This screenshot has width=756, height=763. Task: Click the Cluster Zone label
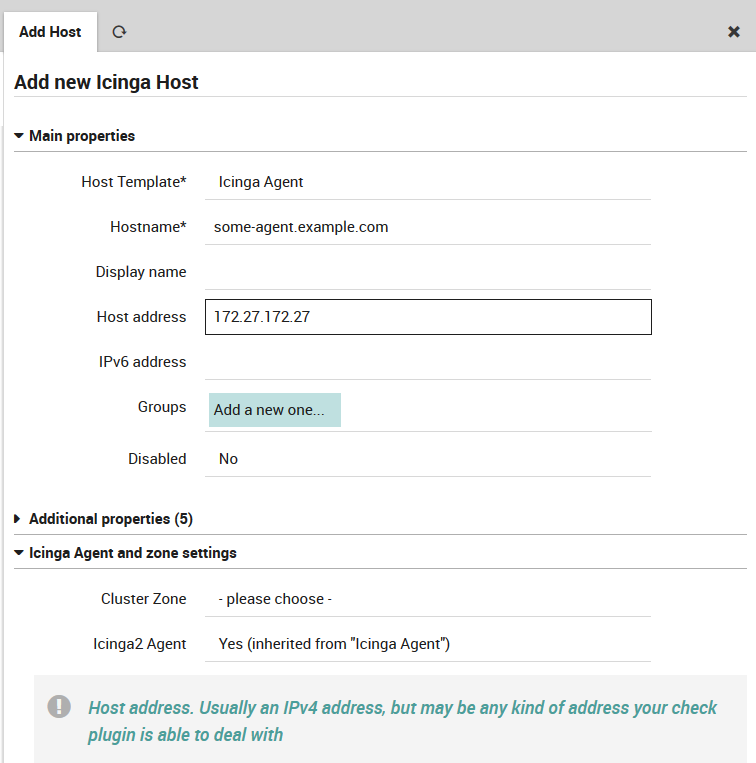(x=143, y=599)
